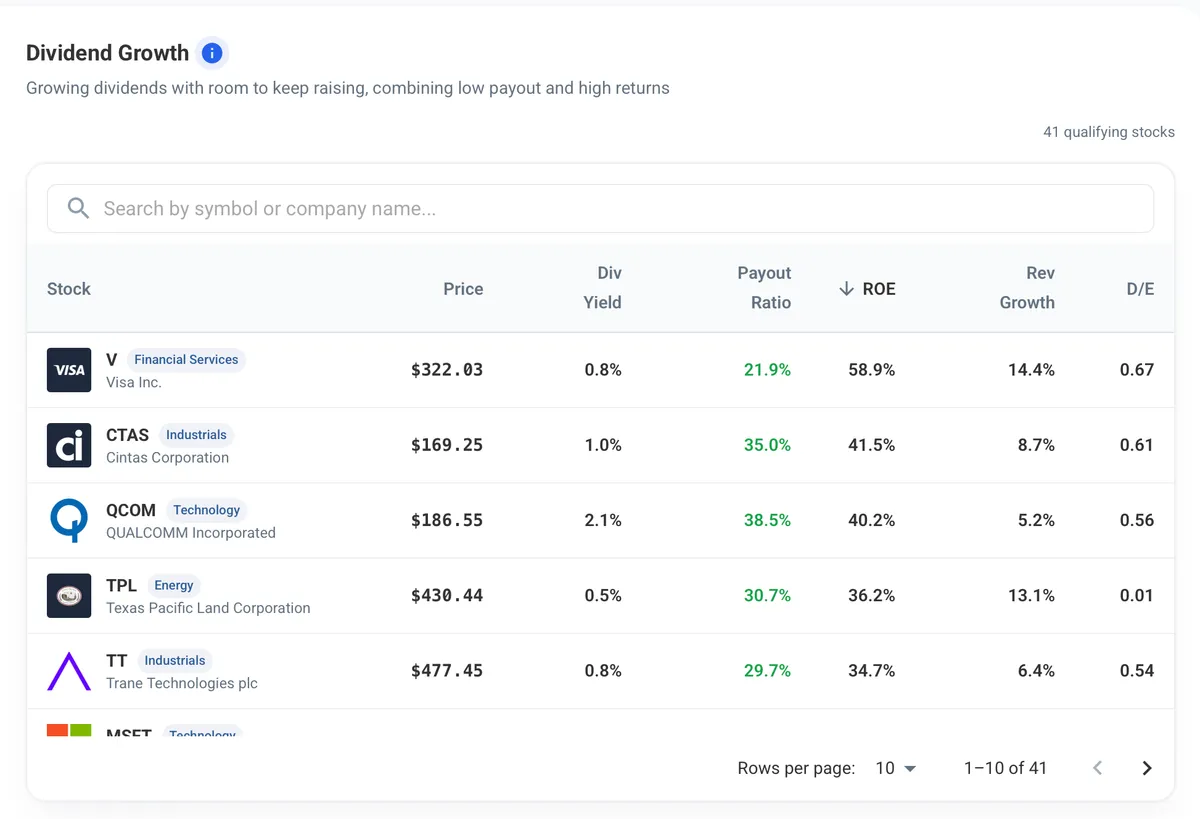
Task: Click the Trane Technologies logo
Action: click(x=69, y=670)
